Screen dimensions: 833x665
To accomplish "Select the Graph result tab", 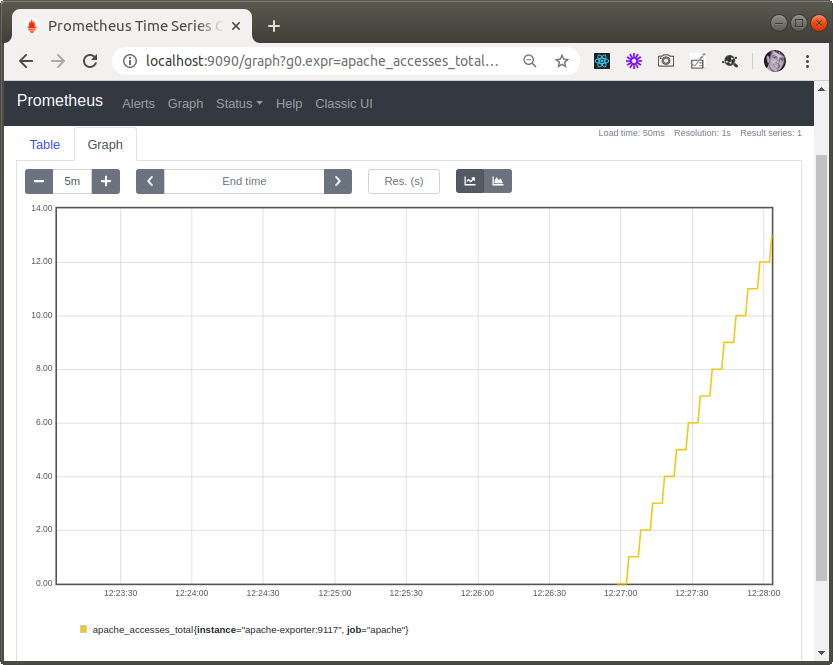I will [x=105, y=144].
